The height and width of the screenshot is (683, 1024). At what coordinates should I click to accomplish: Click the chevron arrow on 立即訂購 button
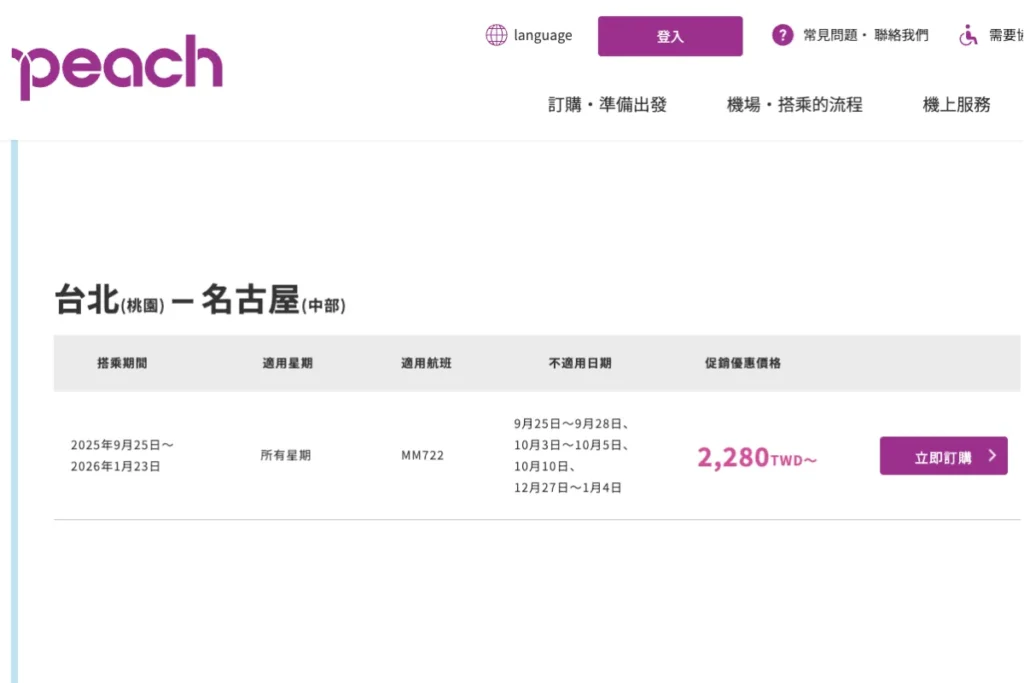(992, 456)
